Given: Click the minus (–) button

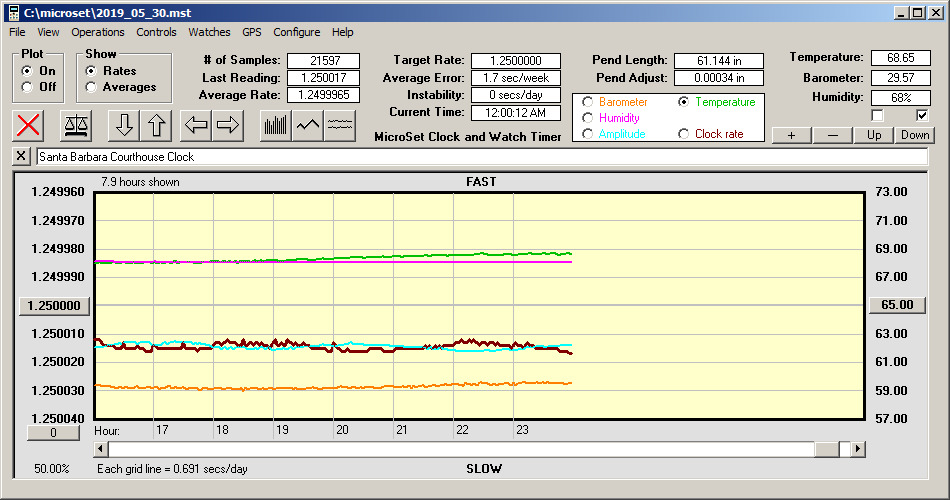Looking at the screenshot, I should pyautogui.click(x=832, y=135).
